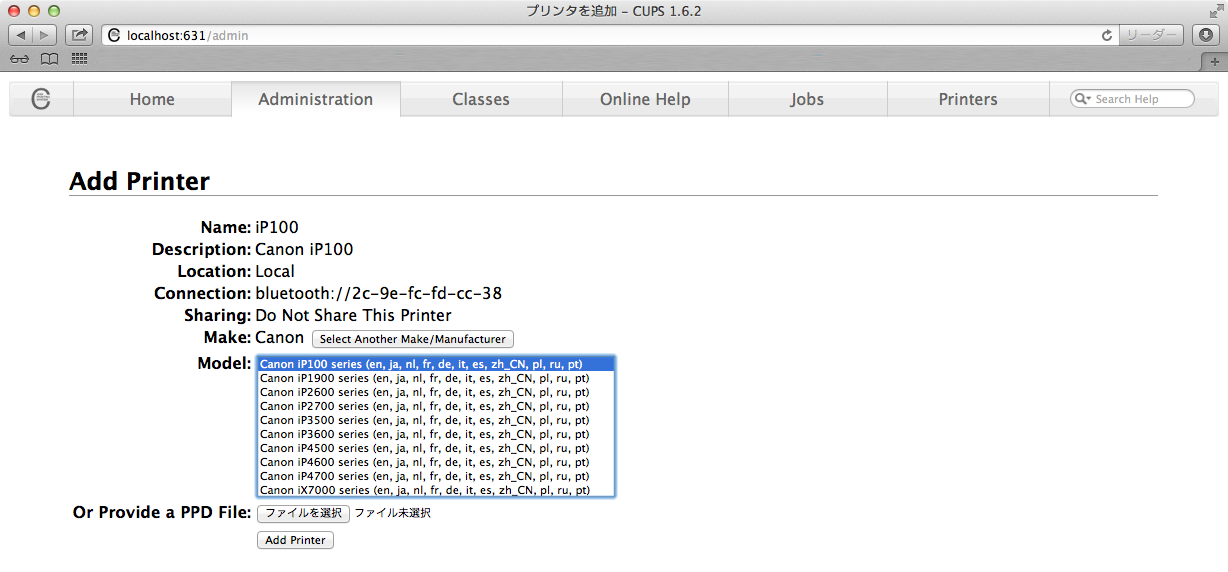Click the CUPS logo icon
The width and height of the screenshot is (1228, 572).
[x=41, y=99]
